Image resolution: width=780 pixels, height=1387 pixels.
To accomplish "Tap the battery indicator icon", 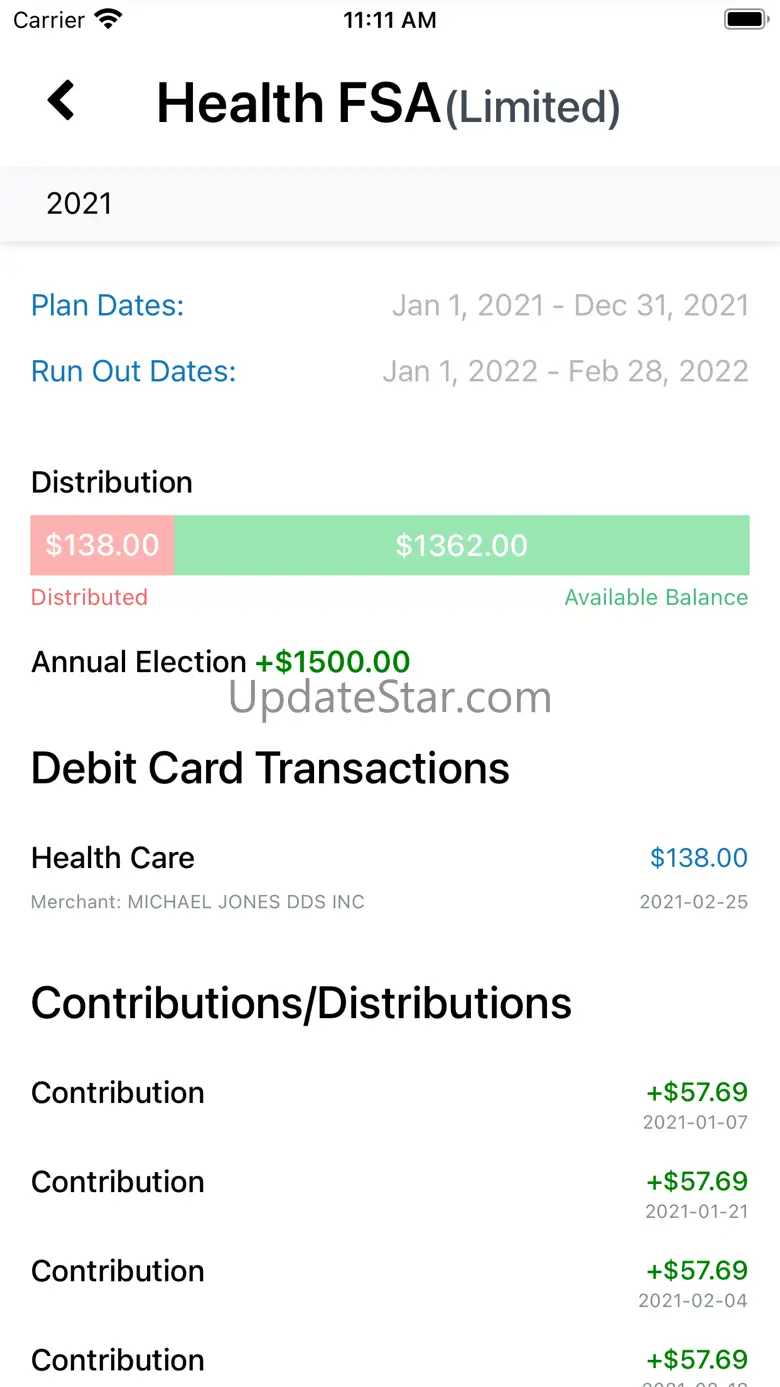I will click(x=744, y=19).
